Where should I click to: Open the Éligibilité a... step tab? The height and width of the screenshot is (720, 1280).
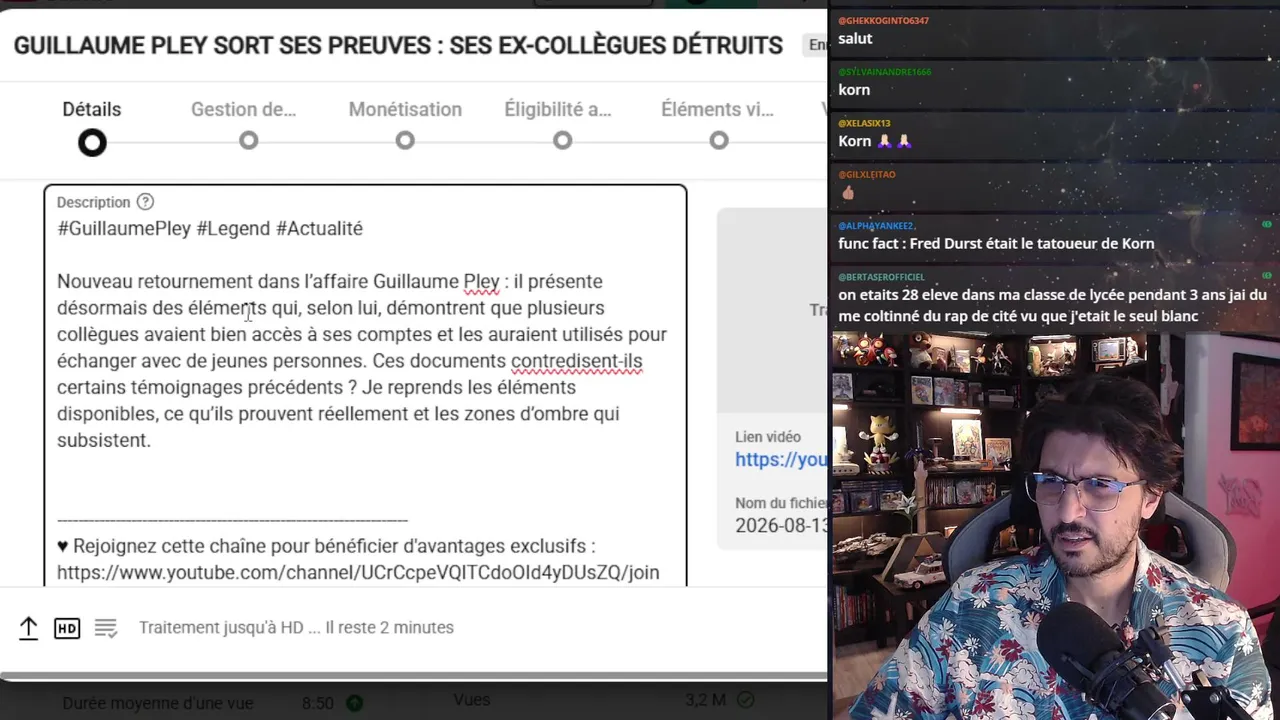click(557, 110)
